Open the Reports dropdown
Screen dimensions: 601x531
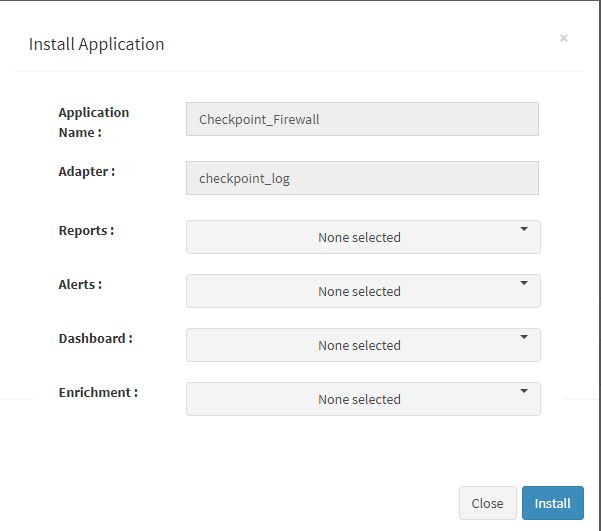[x=363, y=237]
